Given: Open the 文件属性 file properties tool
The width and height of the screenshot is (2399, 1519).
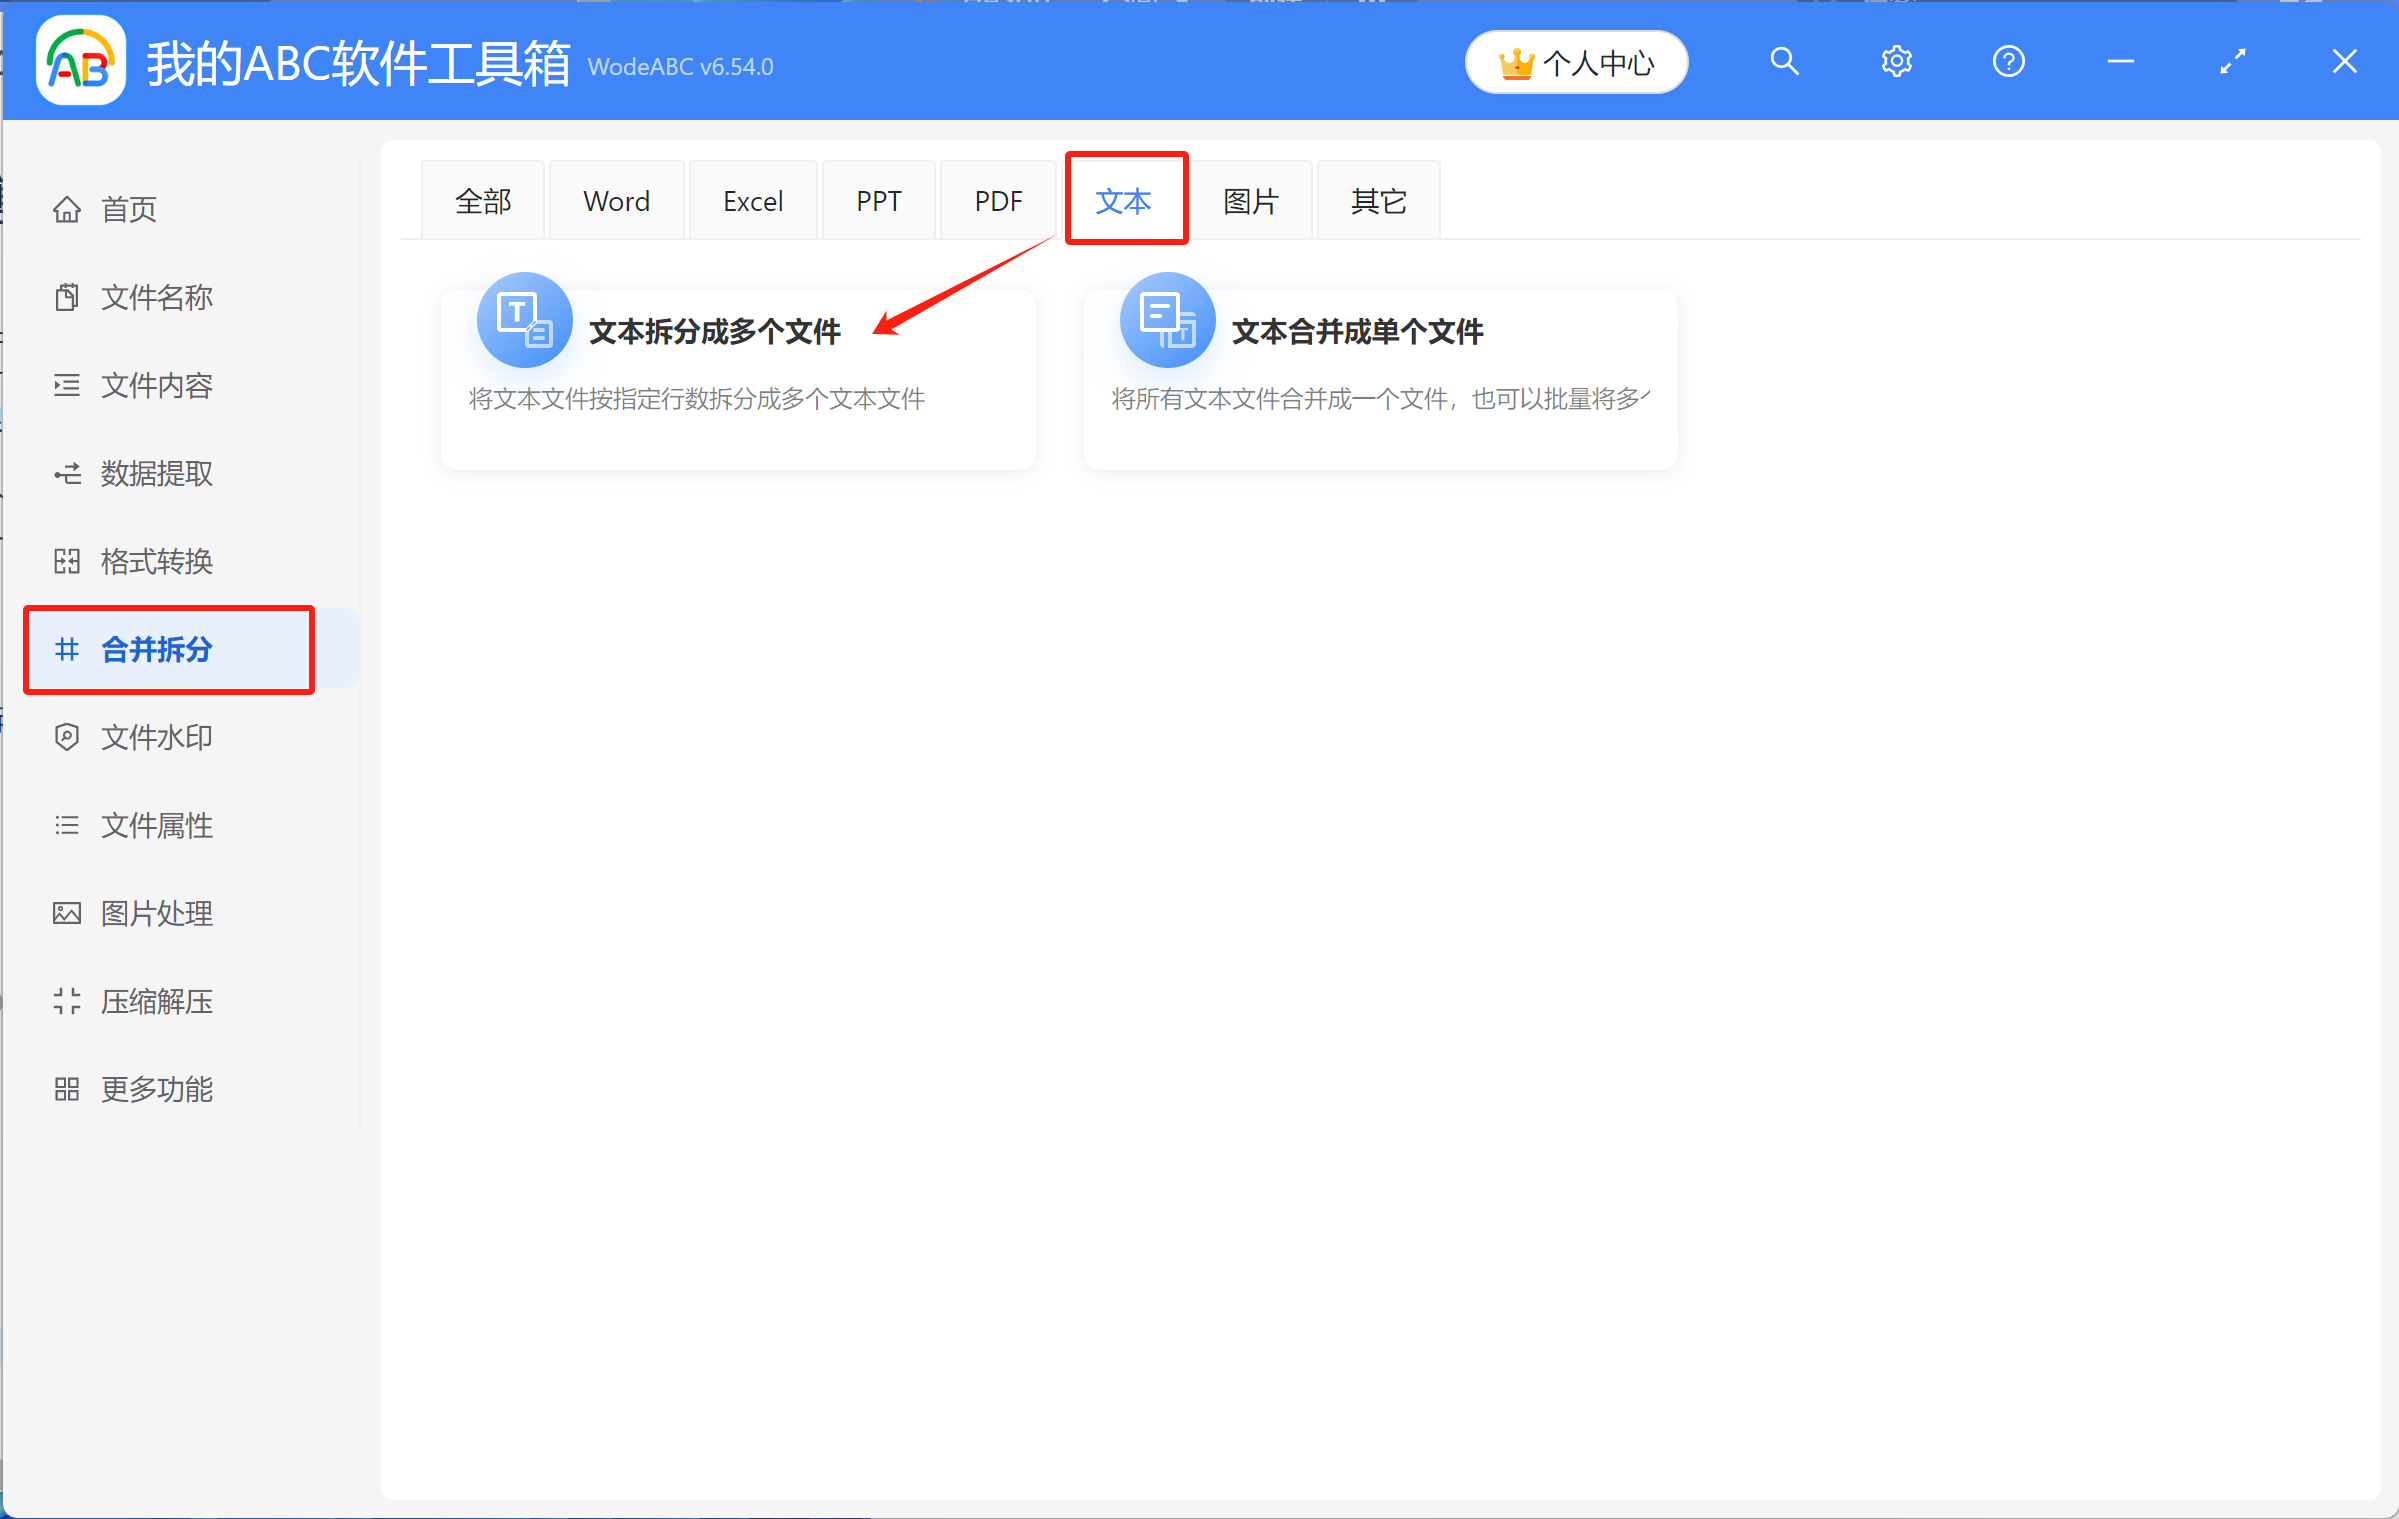Looking at the screenshot, I should [156, 825].
